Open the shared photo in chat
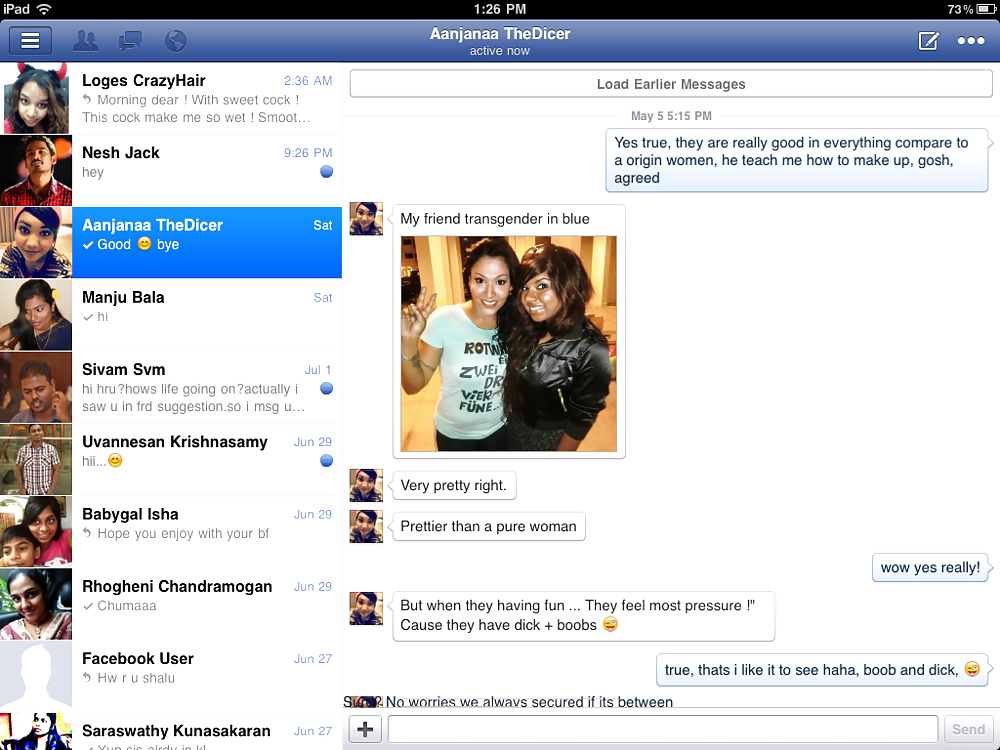Viewport: 1000px width, 750px height. click(508, 344)
